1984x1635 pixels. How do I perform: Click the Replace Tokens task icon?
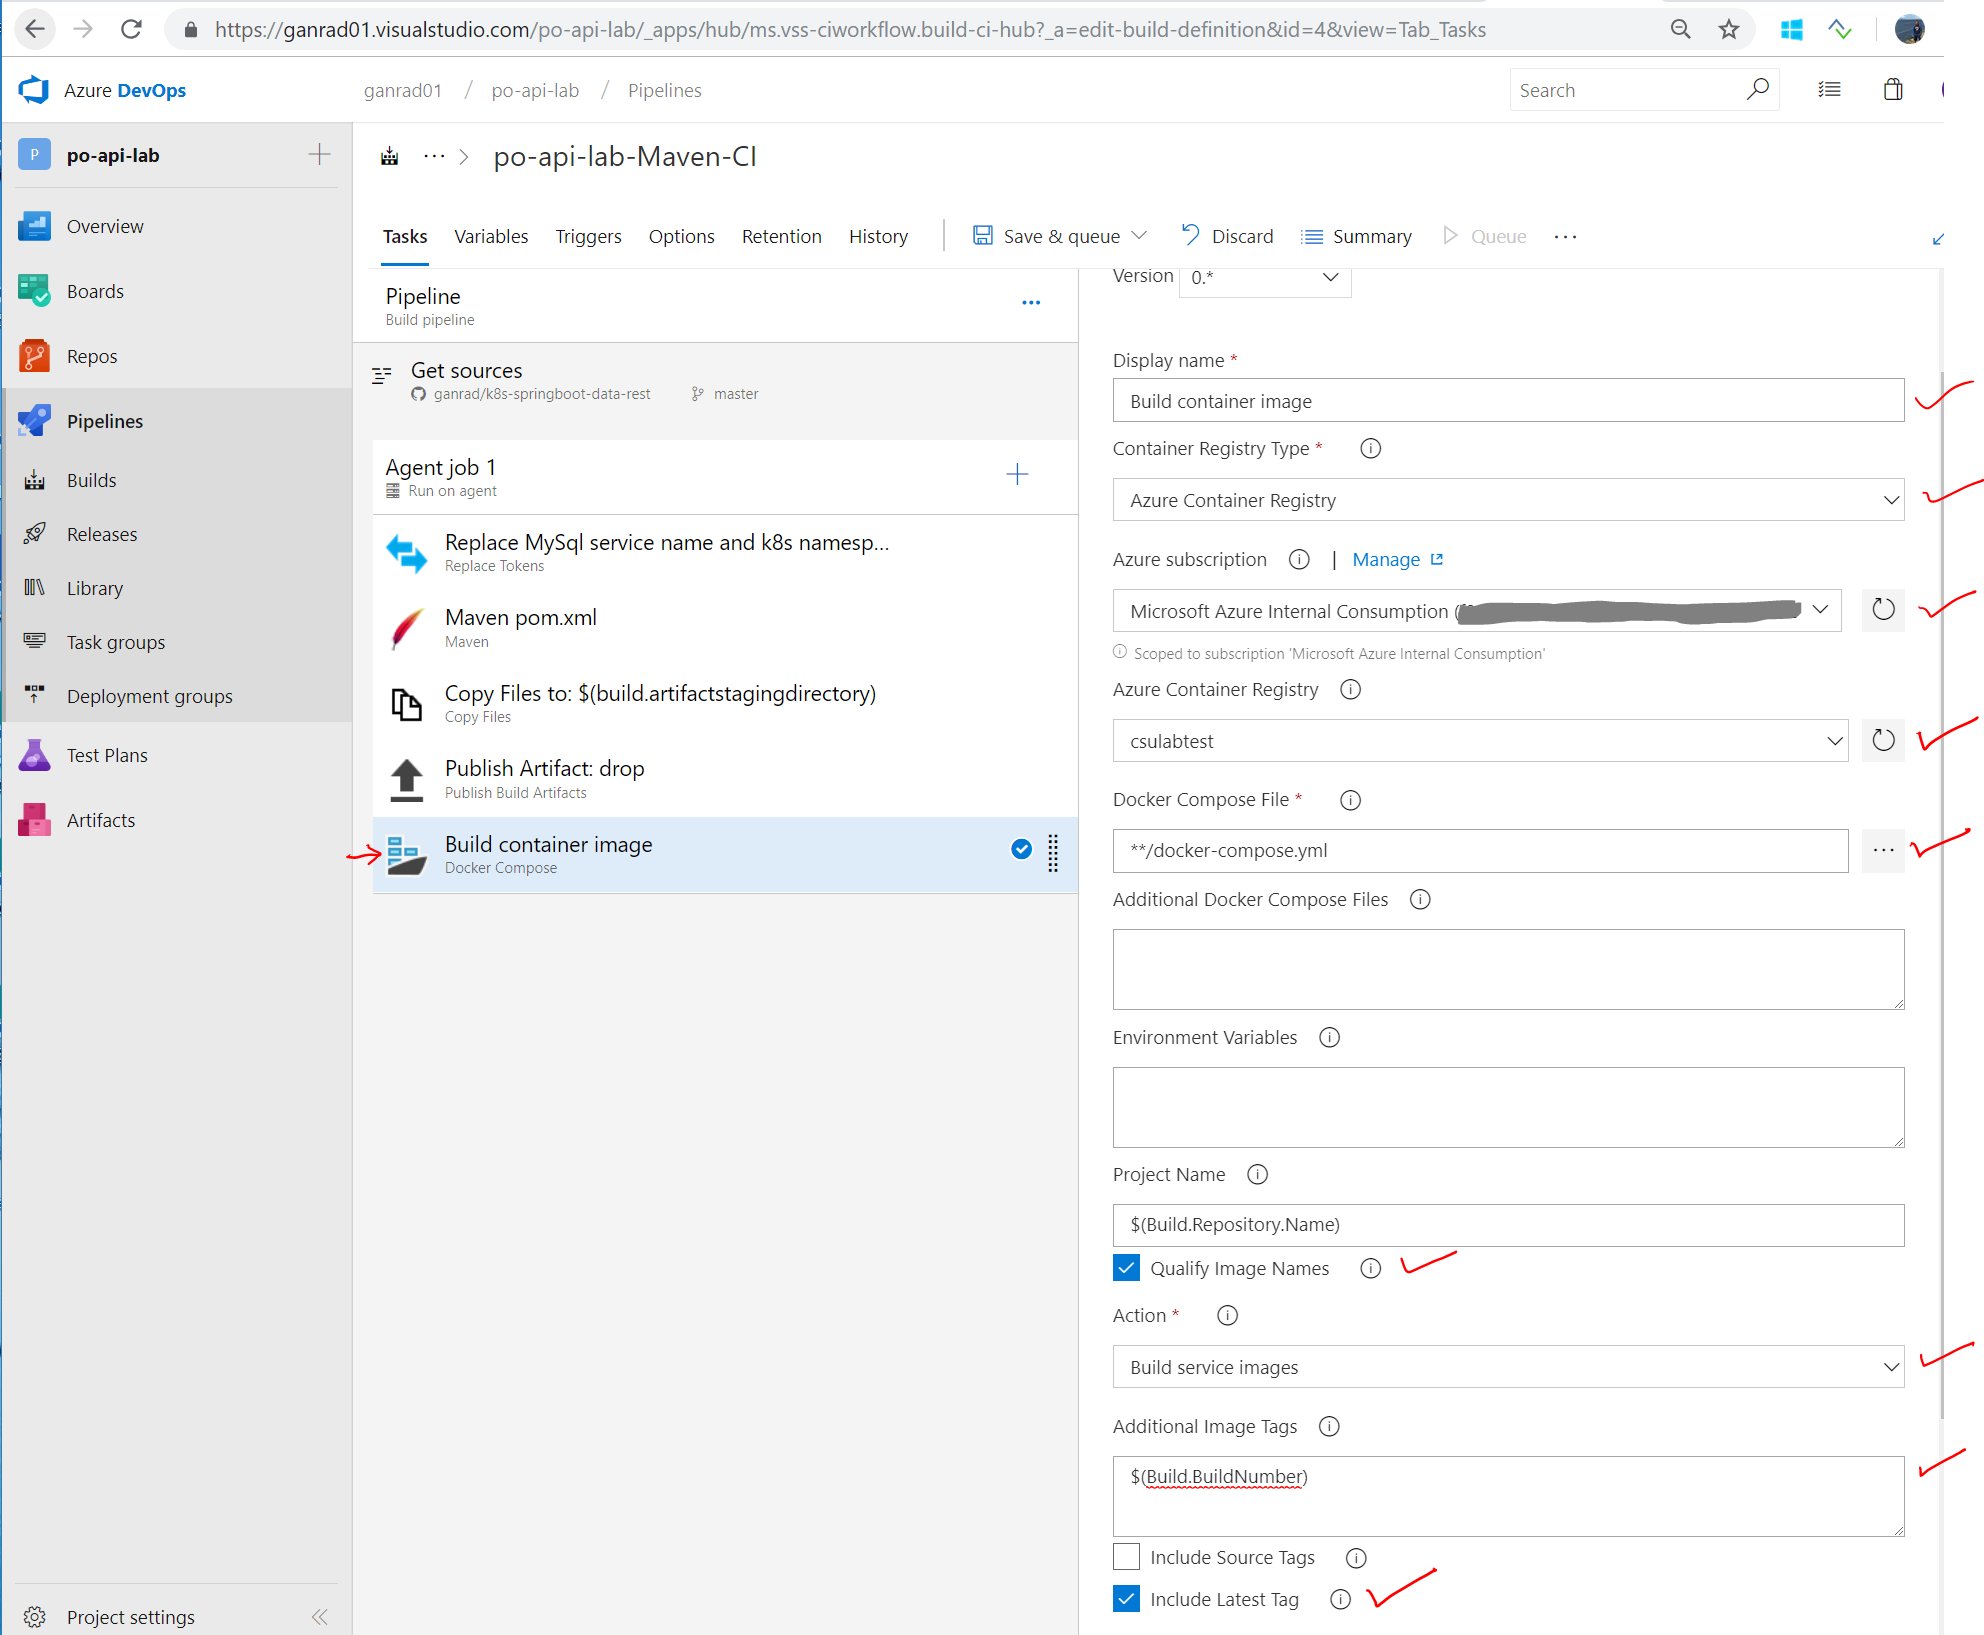[407, 550]
